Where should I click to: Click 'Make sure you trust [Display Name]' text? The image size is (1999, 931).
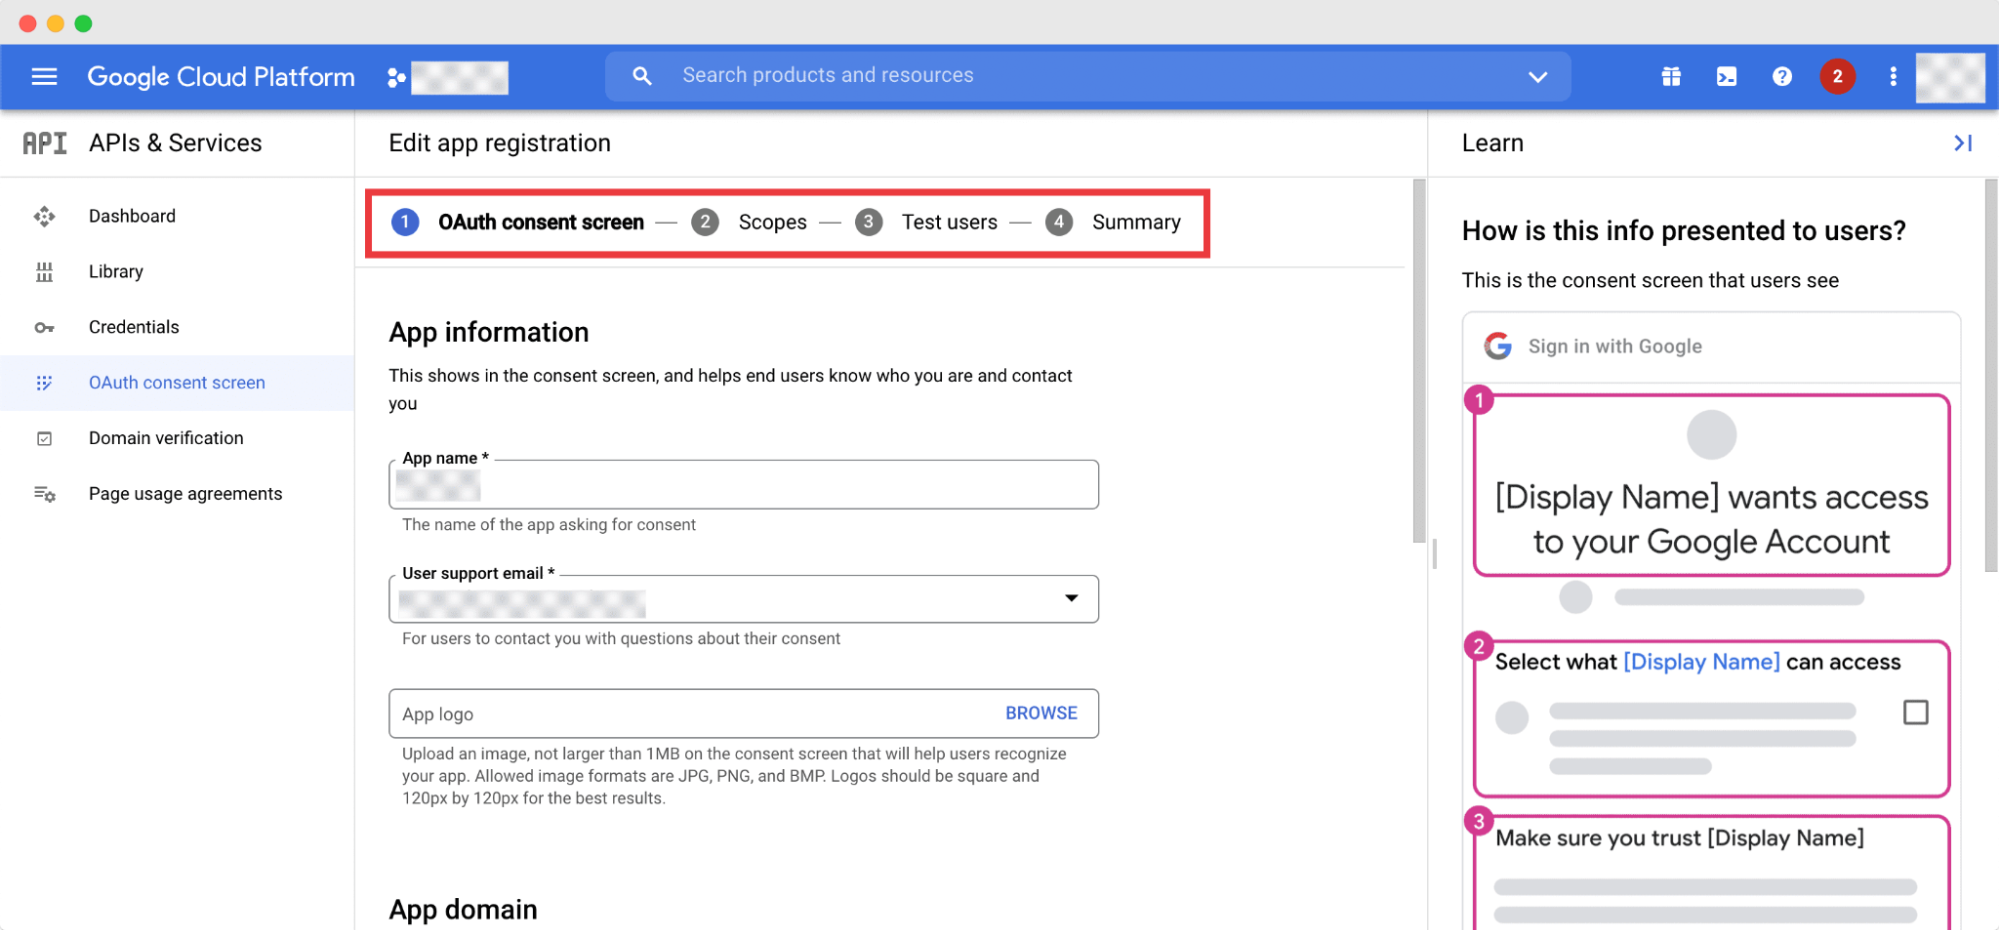pos(1680,838)
